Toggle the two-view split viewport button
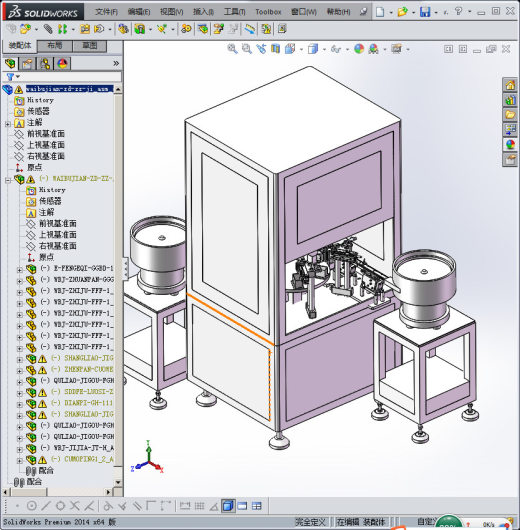Screen dimensions: 520x530 tap(242, 506)
